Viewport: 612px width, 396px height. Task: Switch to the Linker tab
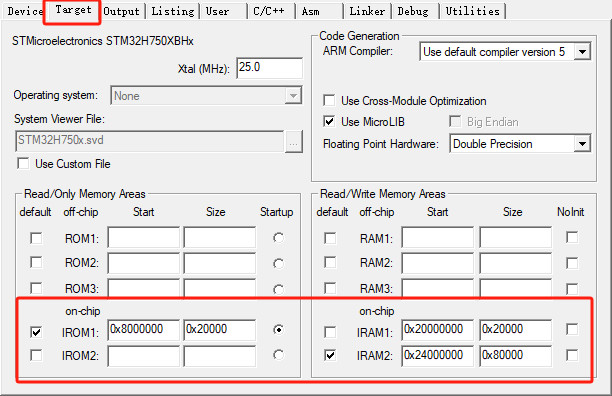click(x=367, y=11)
